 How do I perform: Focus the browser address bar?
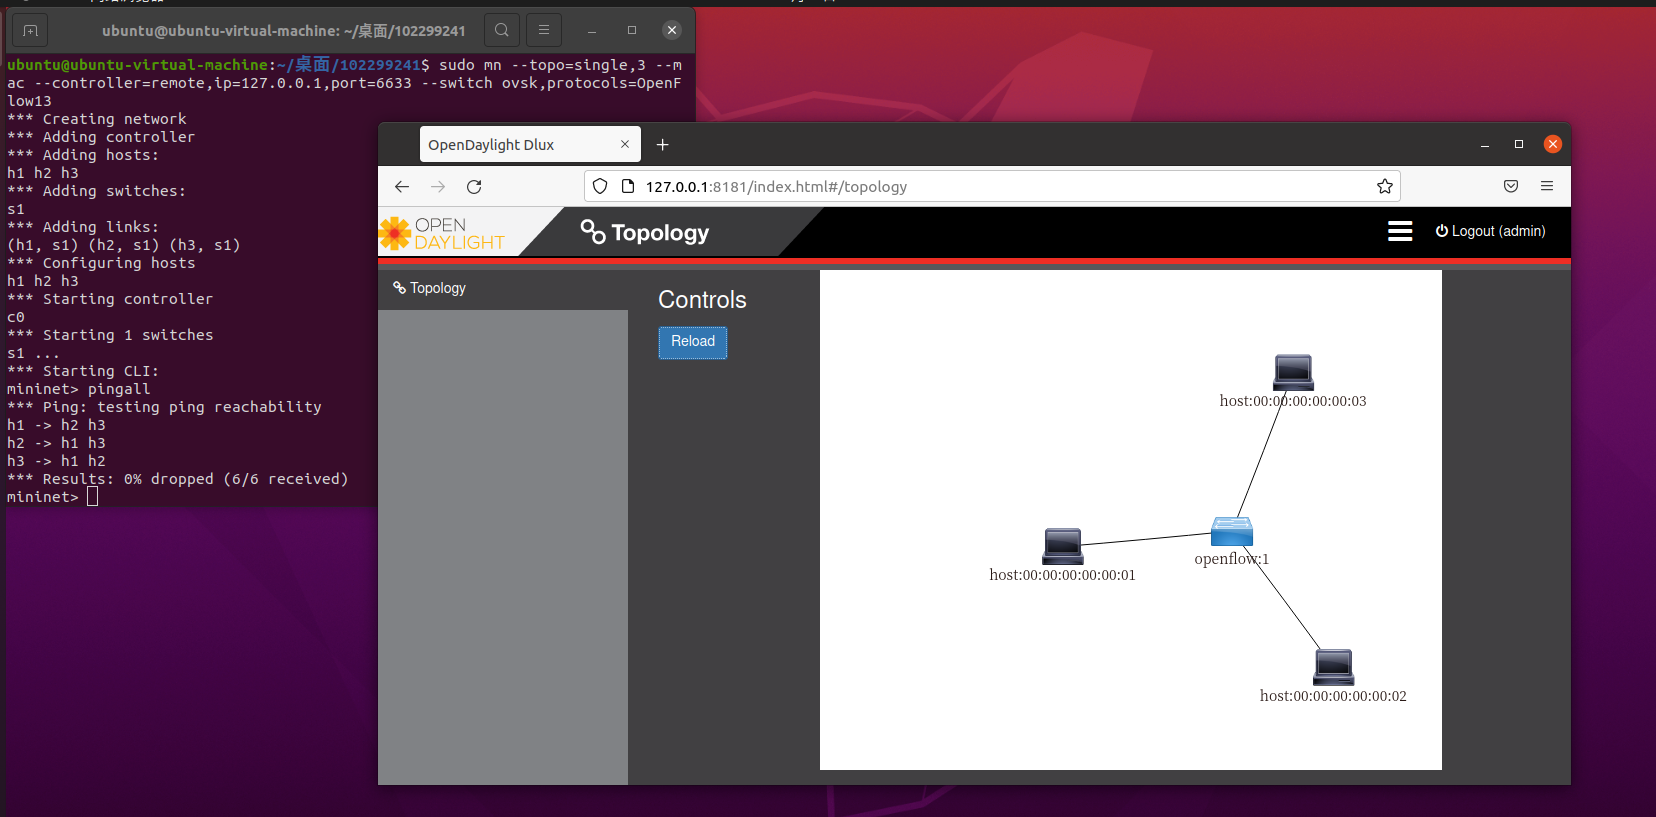[992, 186]
